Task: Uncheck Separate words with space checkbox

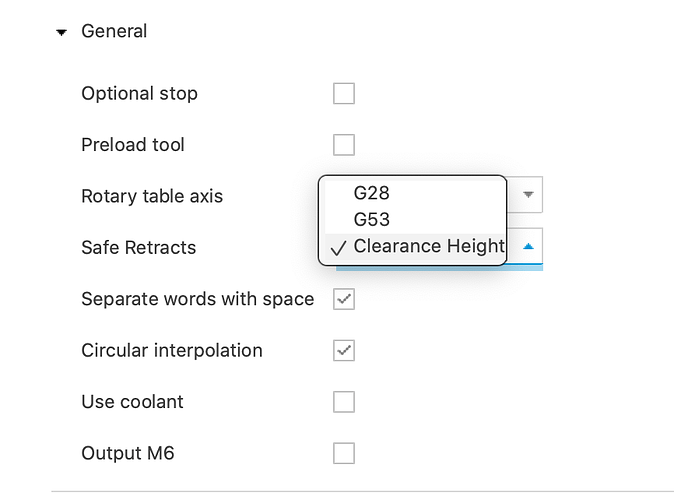Action: (x=344, y=299)
